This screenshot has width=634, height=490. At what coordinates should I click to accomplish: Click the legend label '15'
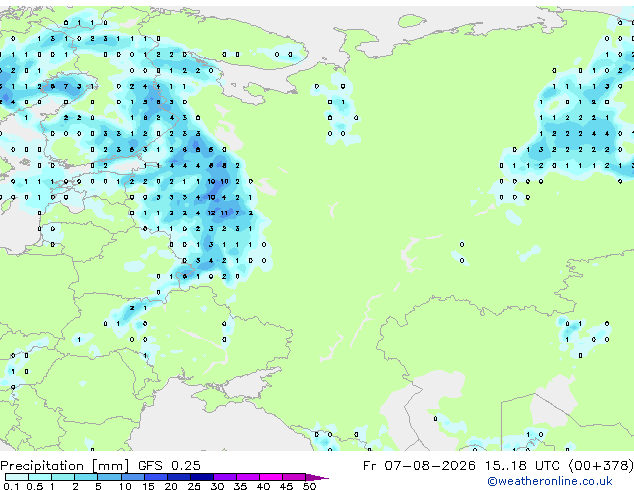pos(148,486)
